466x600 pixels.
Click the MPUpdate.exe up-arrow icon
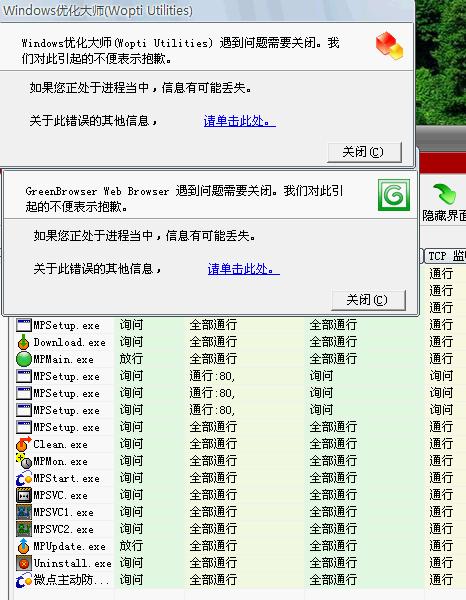pos(23,546)
